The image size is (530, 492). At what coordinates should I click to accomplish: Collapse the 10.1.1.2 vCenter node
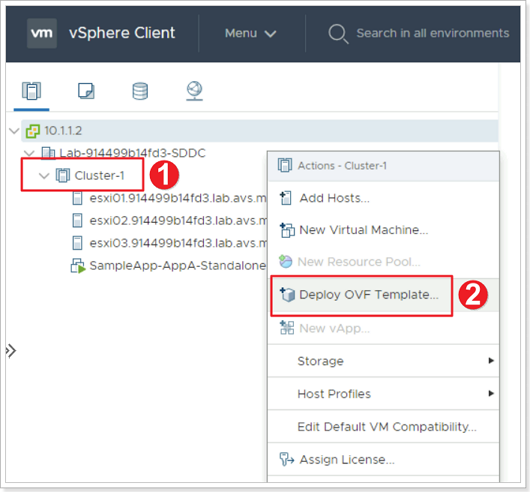tap(14, 131)
